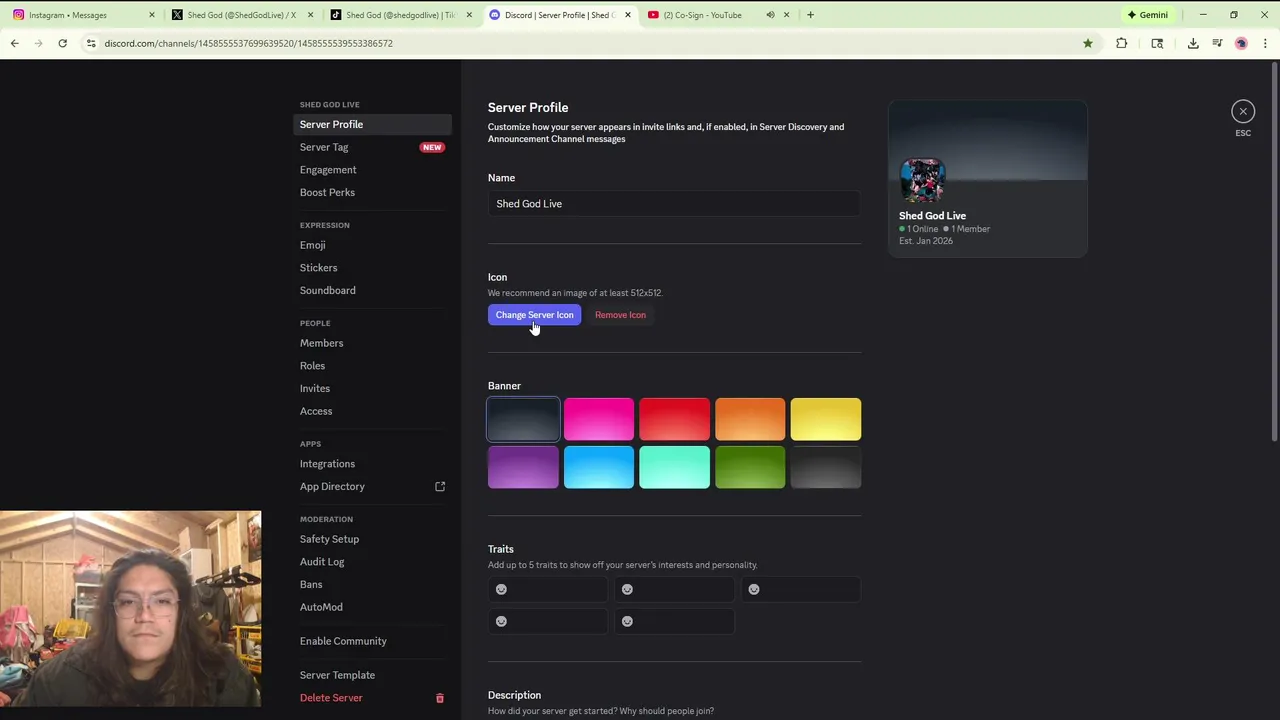Select the red banner color
The height and width of the screenshot is (720, 1280).
674,419
